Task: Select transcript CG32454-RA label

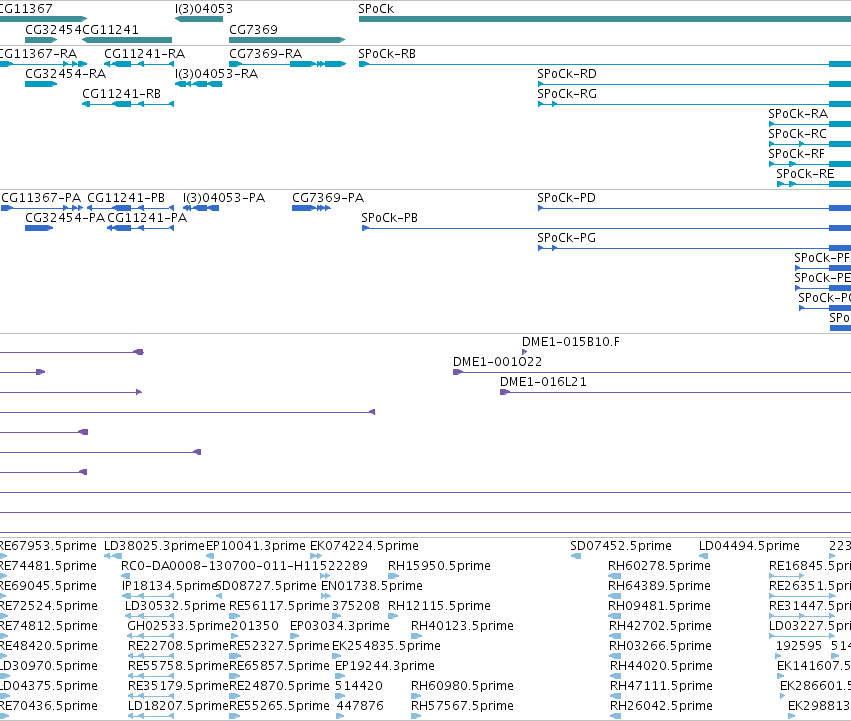Action: 66,74
